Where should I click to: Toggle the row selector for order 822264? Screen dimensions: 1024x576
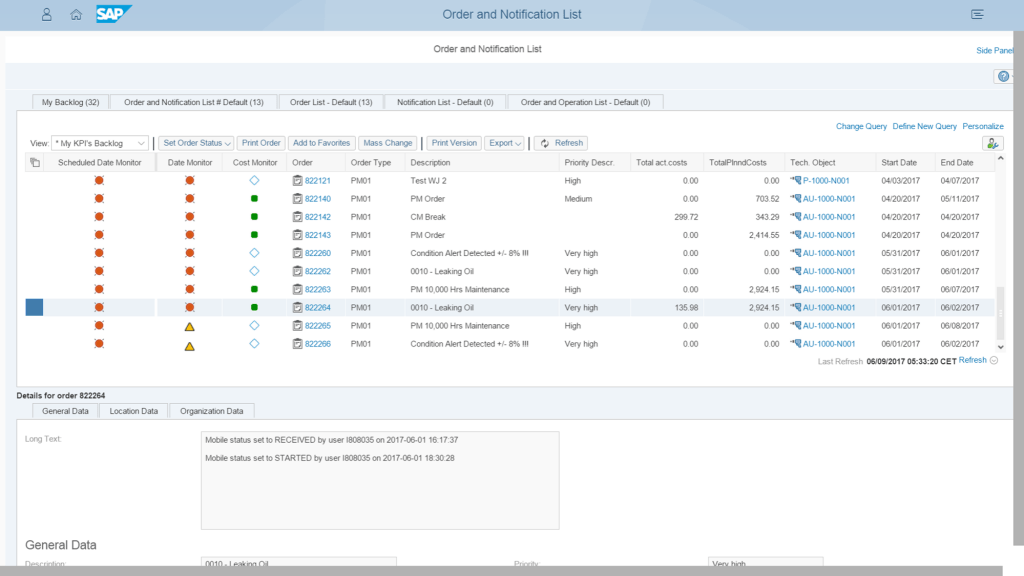[35, 307]
